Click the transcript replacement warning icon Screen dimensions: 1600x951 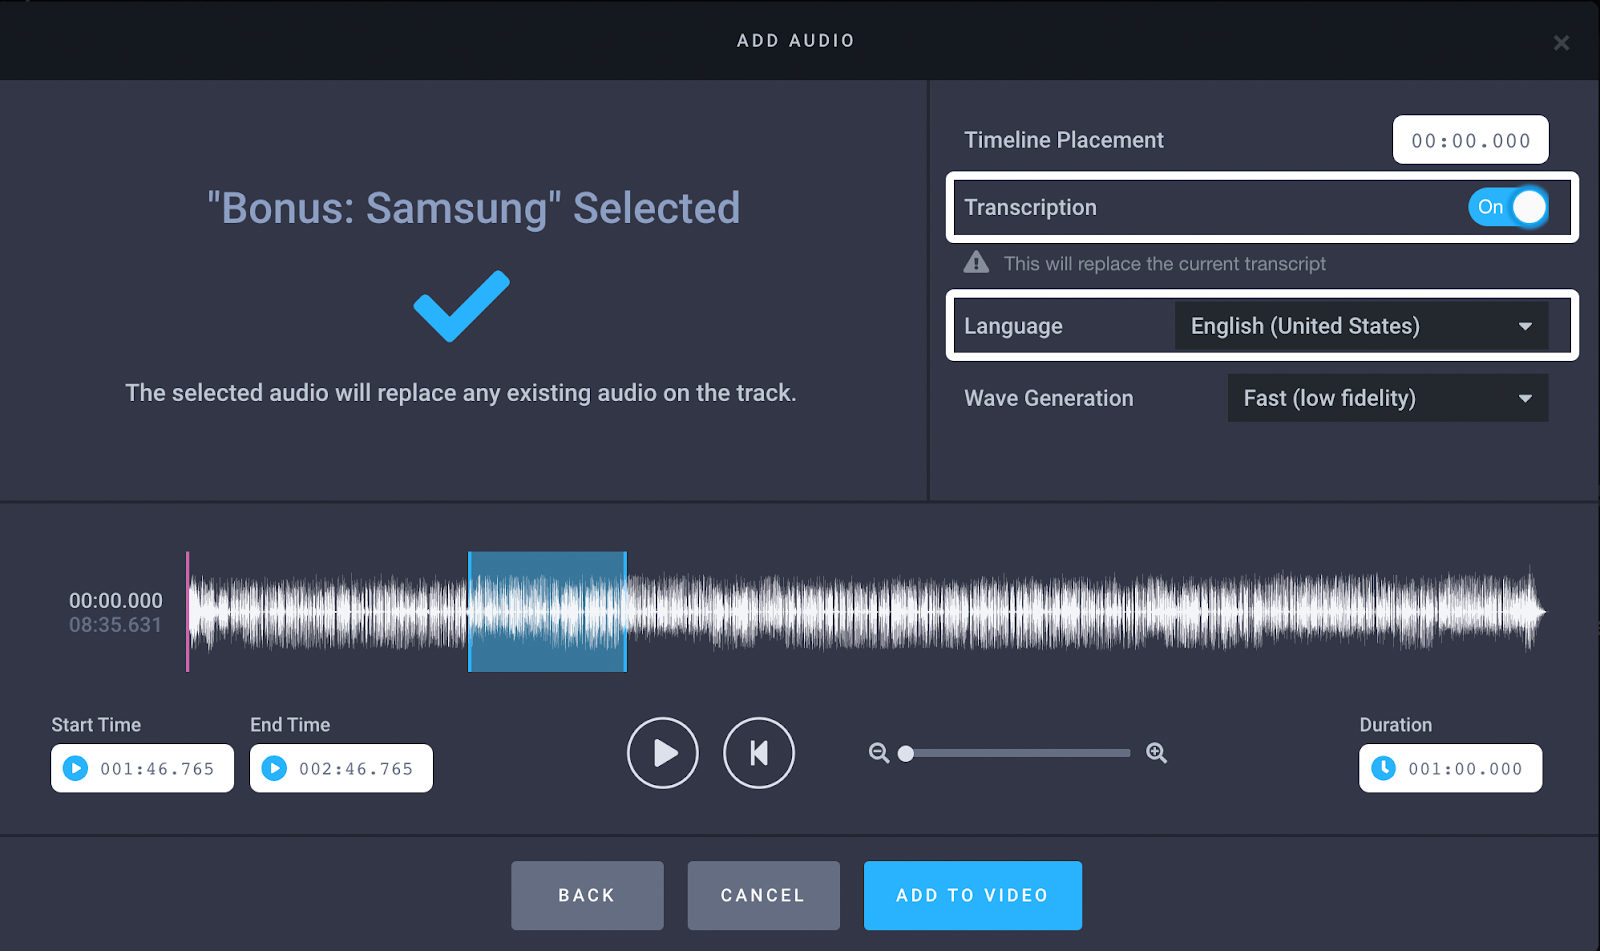976,263
